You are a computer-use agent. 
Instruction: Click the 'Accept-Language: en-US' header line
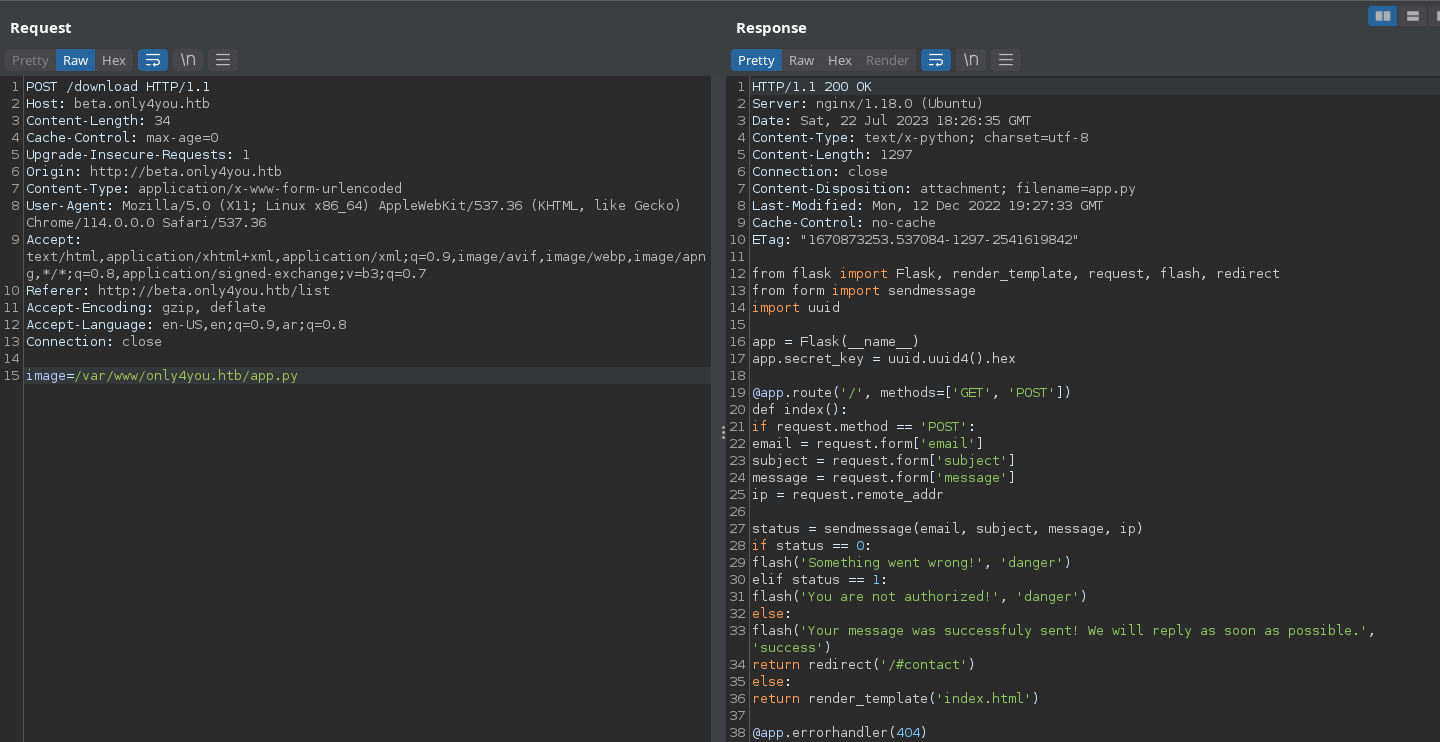(186, 325)
